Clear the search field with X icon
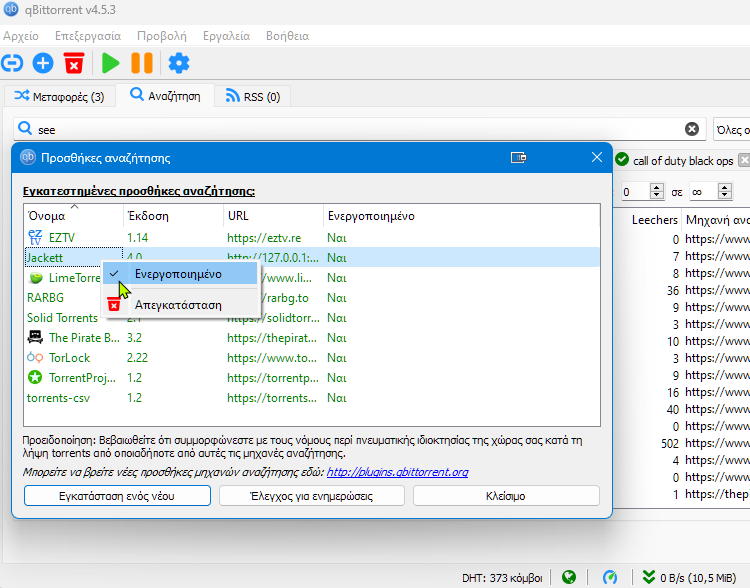 pos(692,129)
